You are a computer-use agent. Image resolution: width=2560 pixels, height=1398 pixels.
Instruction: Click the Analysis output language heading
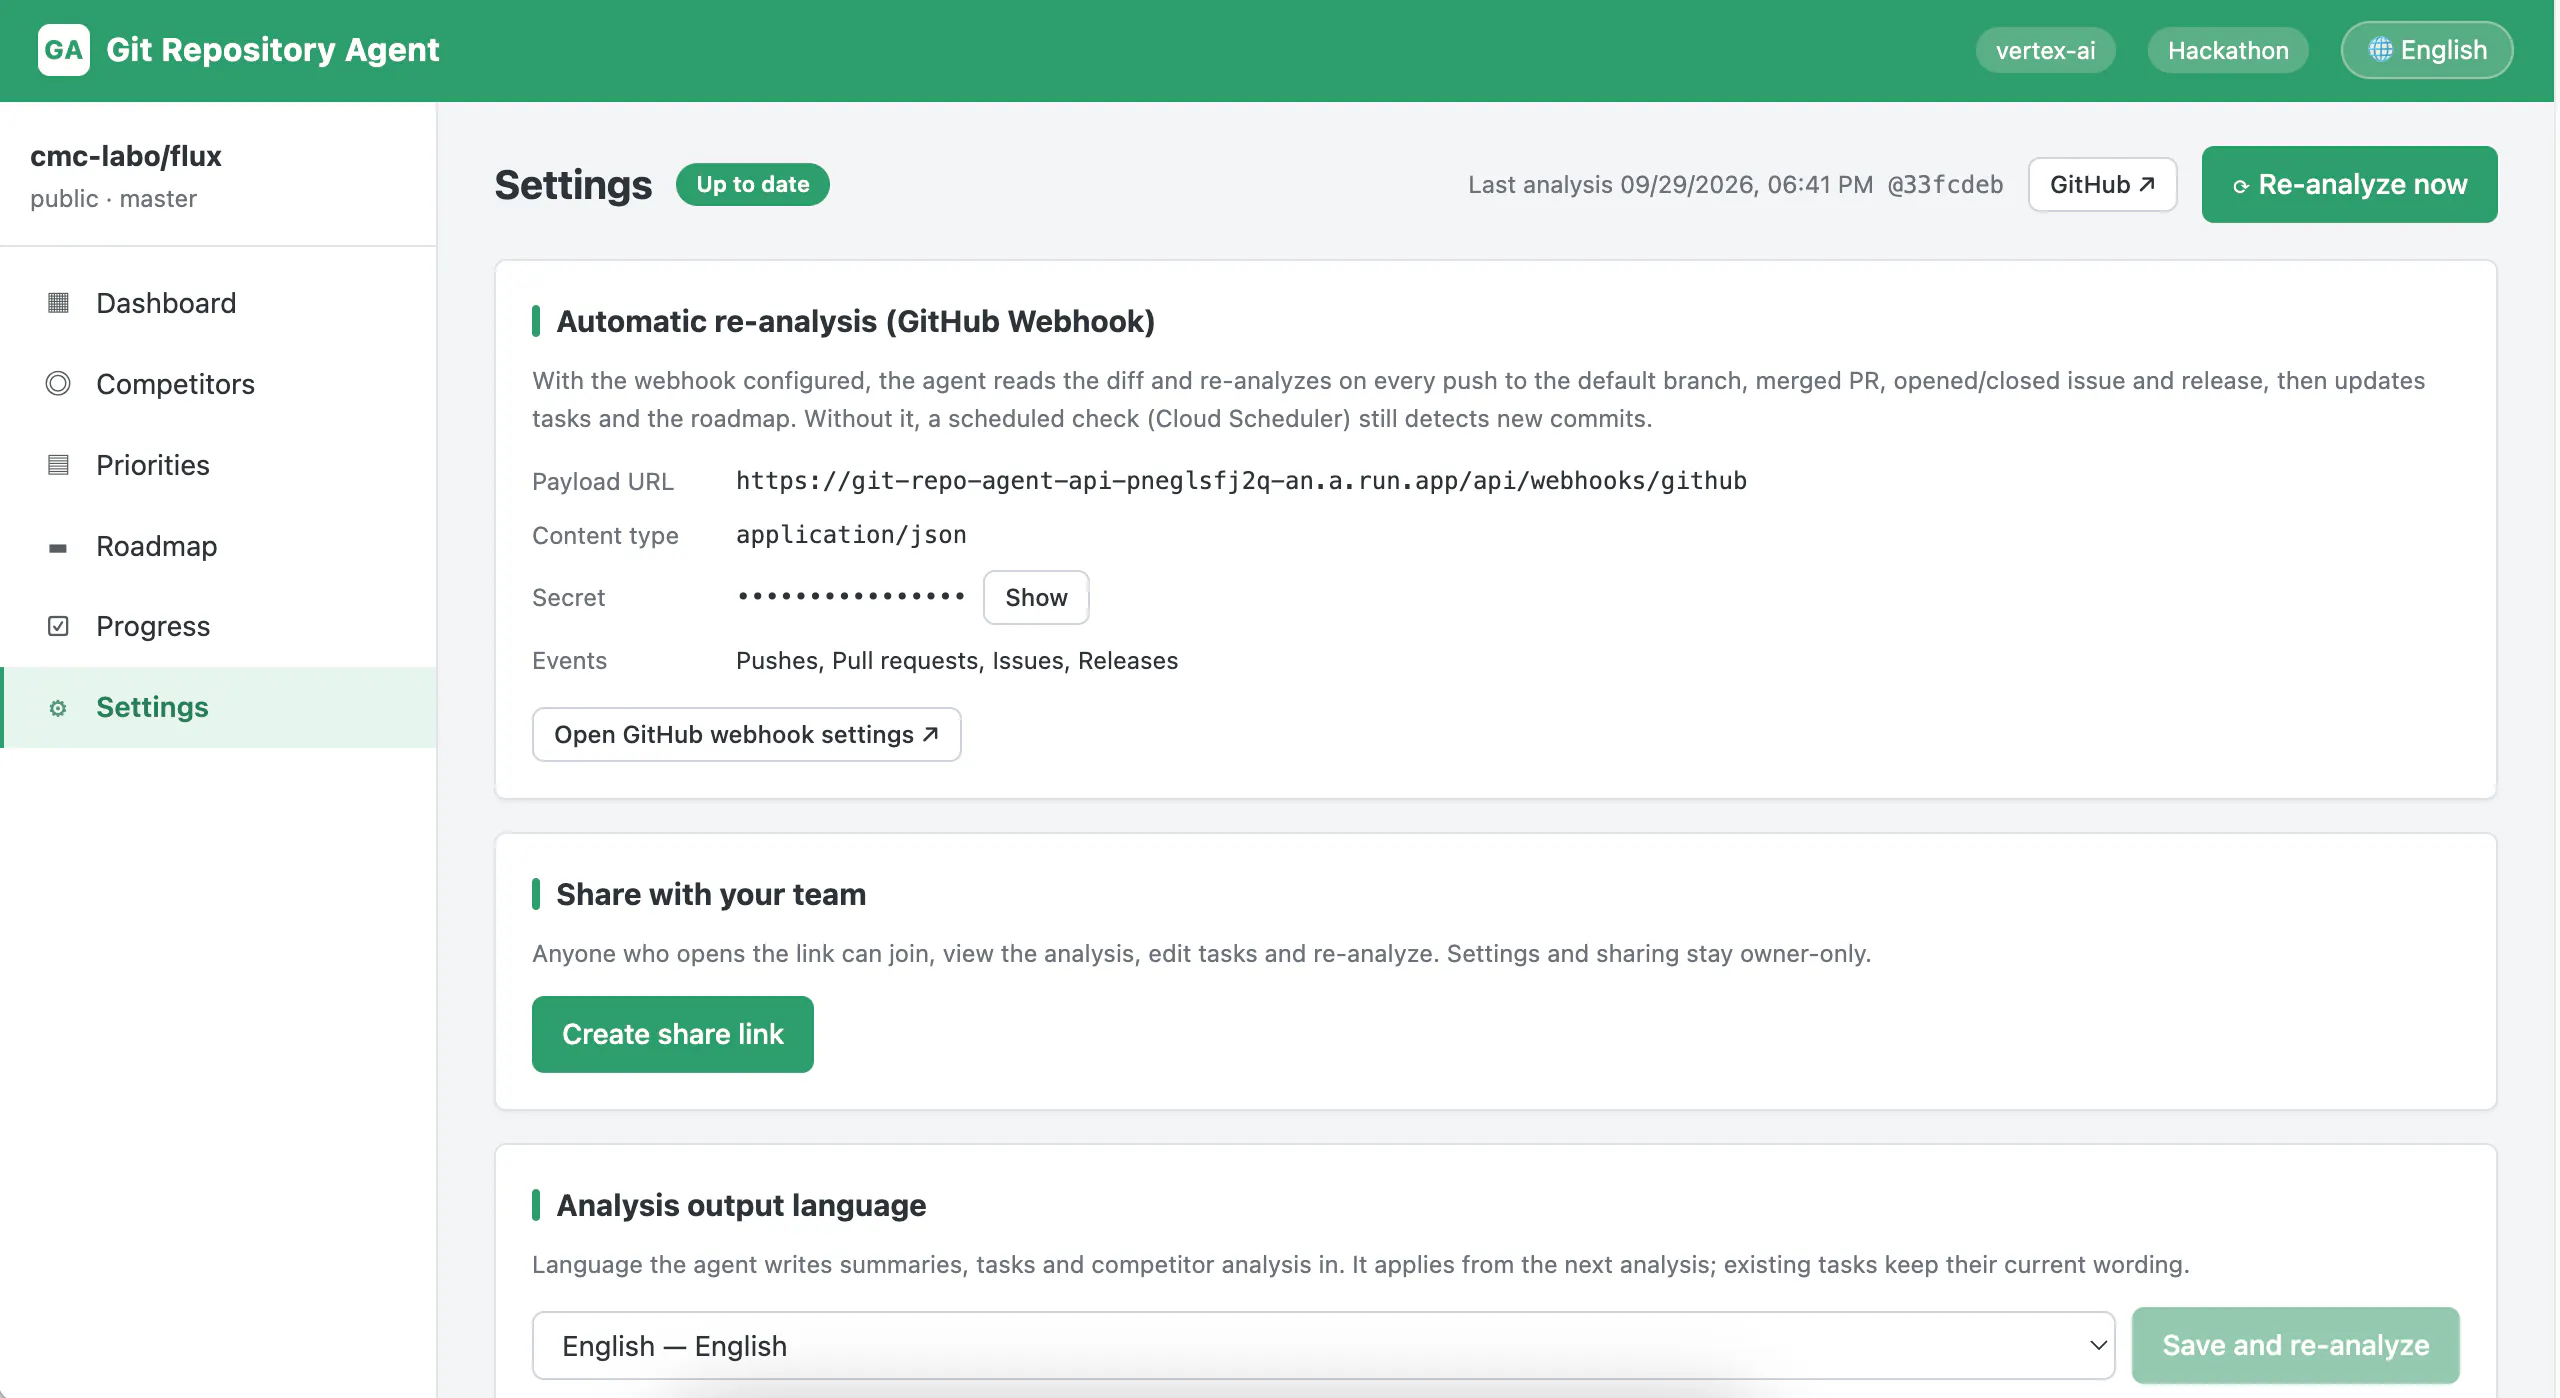point(741,1205)
